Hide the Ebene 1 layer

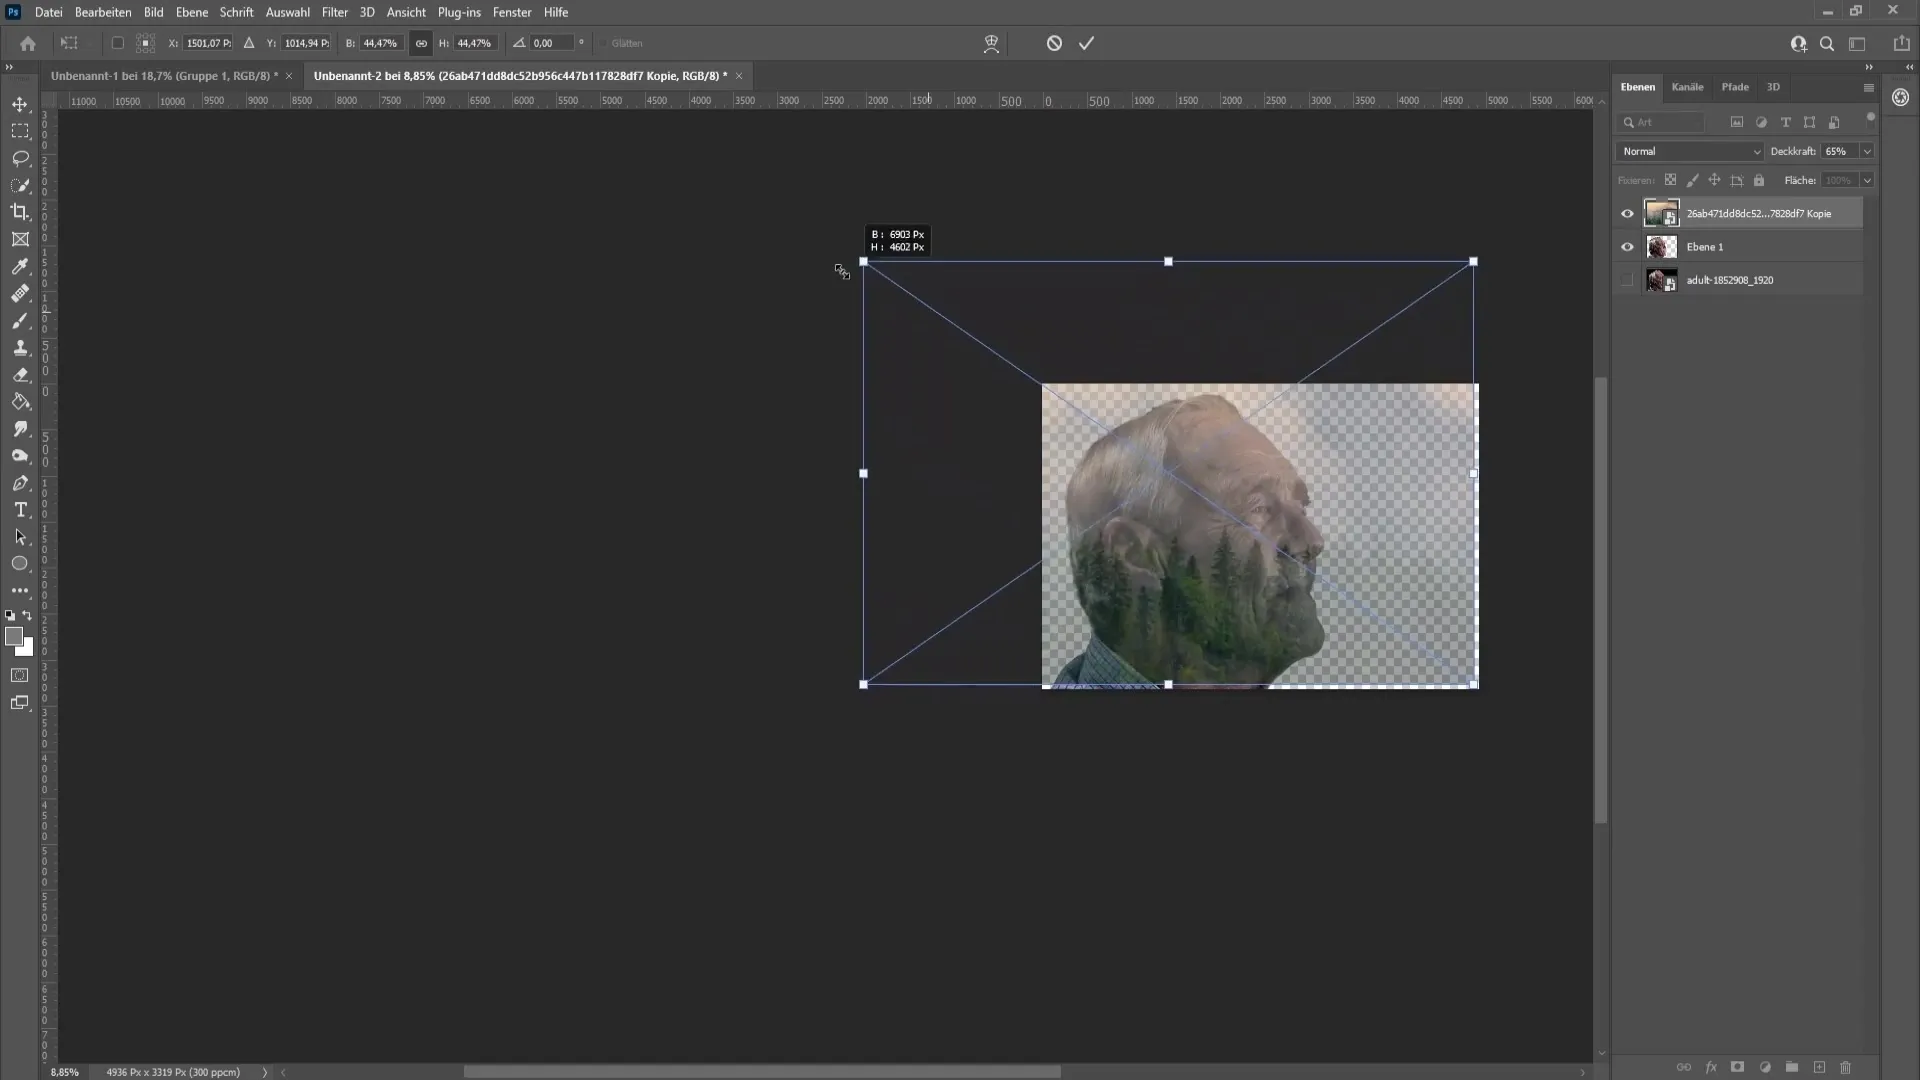1627,247
